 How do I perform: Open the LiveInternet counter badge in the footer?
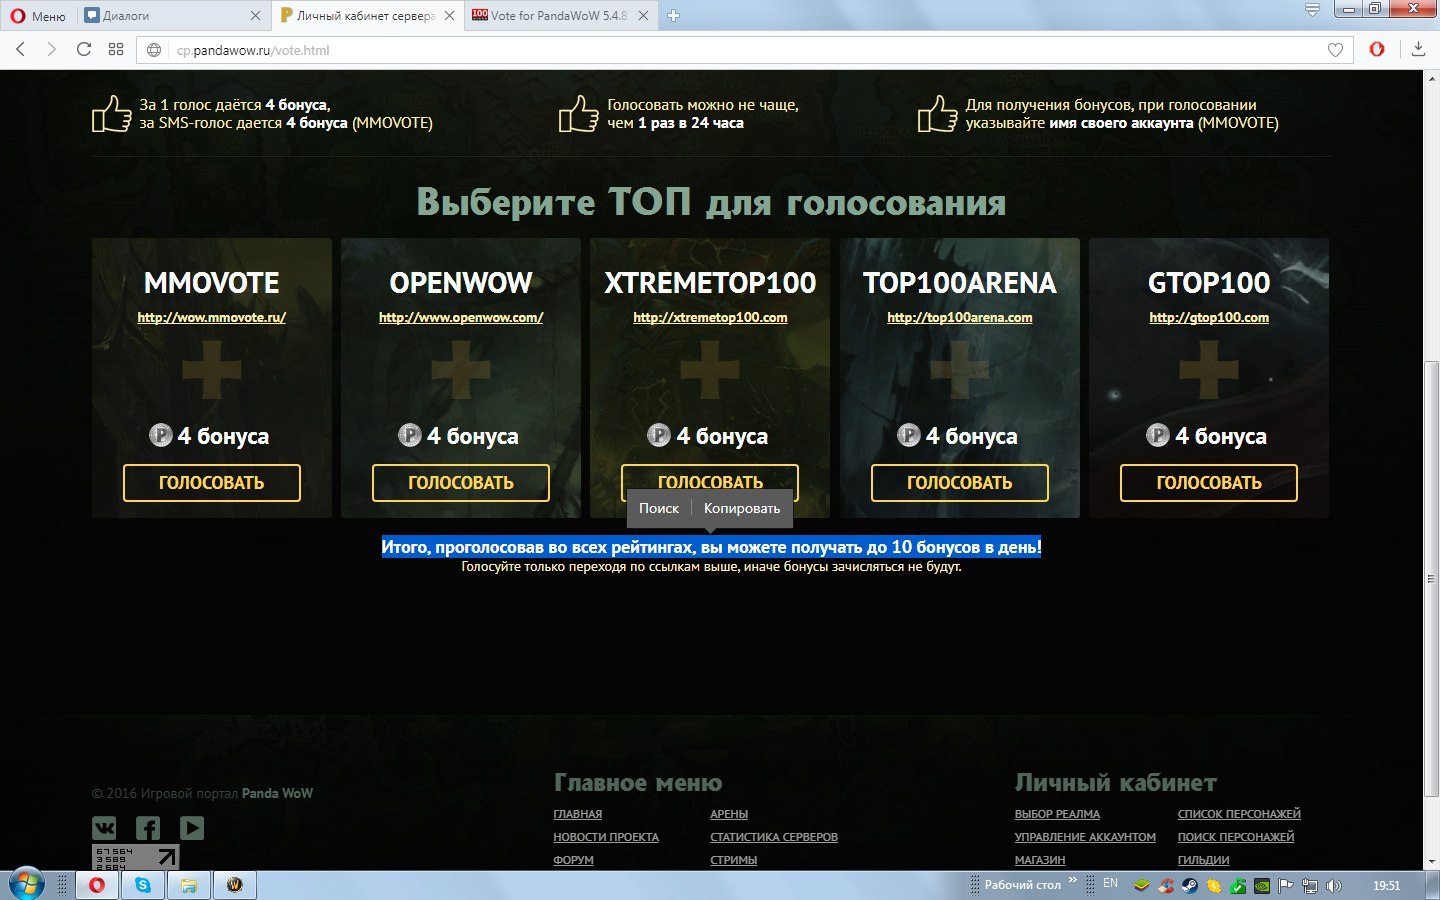(x=136, y=857)
